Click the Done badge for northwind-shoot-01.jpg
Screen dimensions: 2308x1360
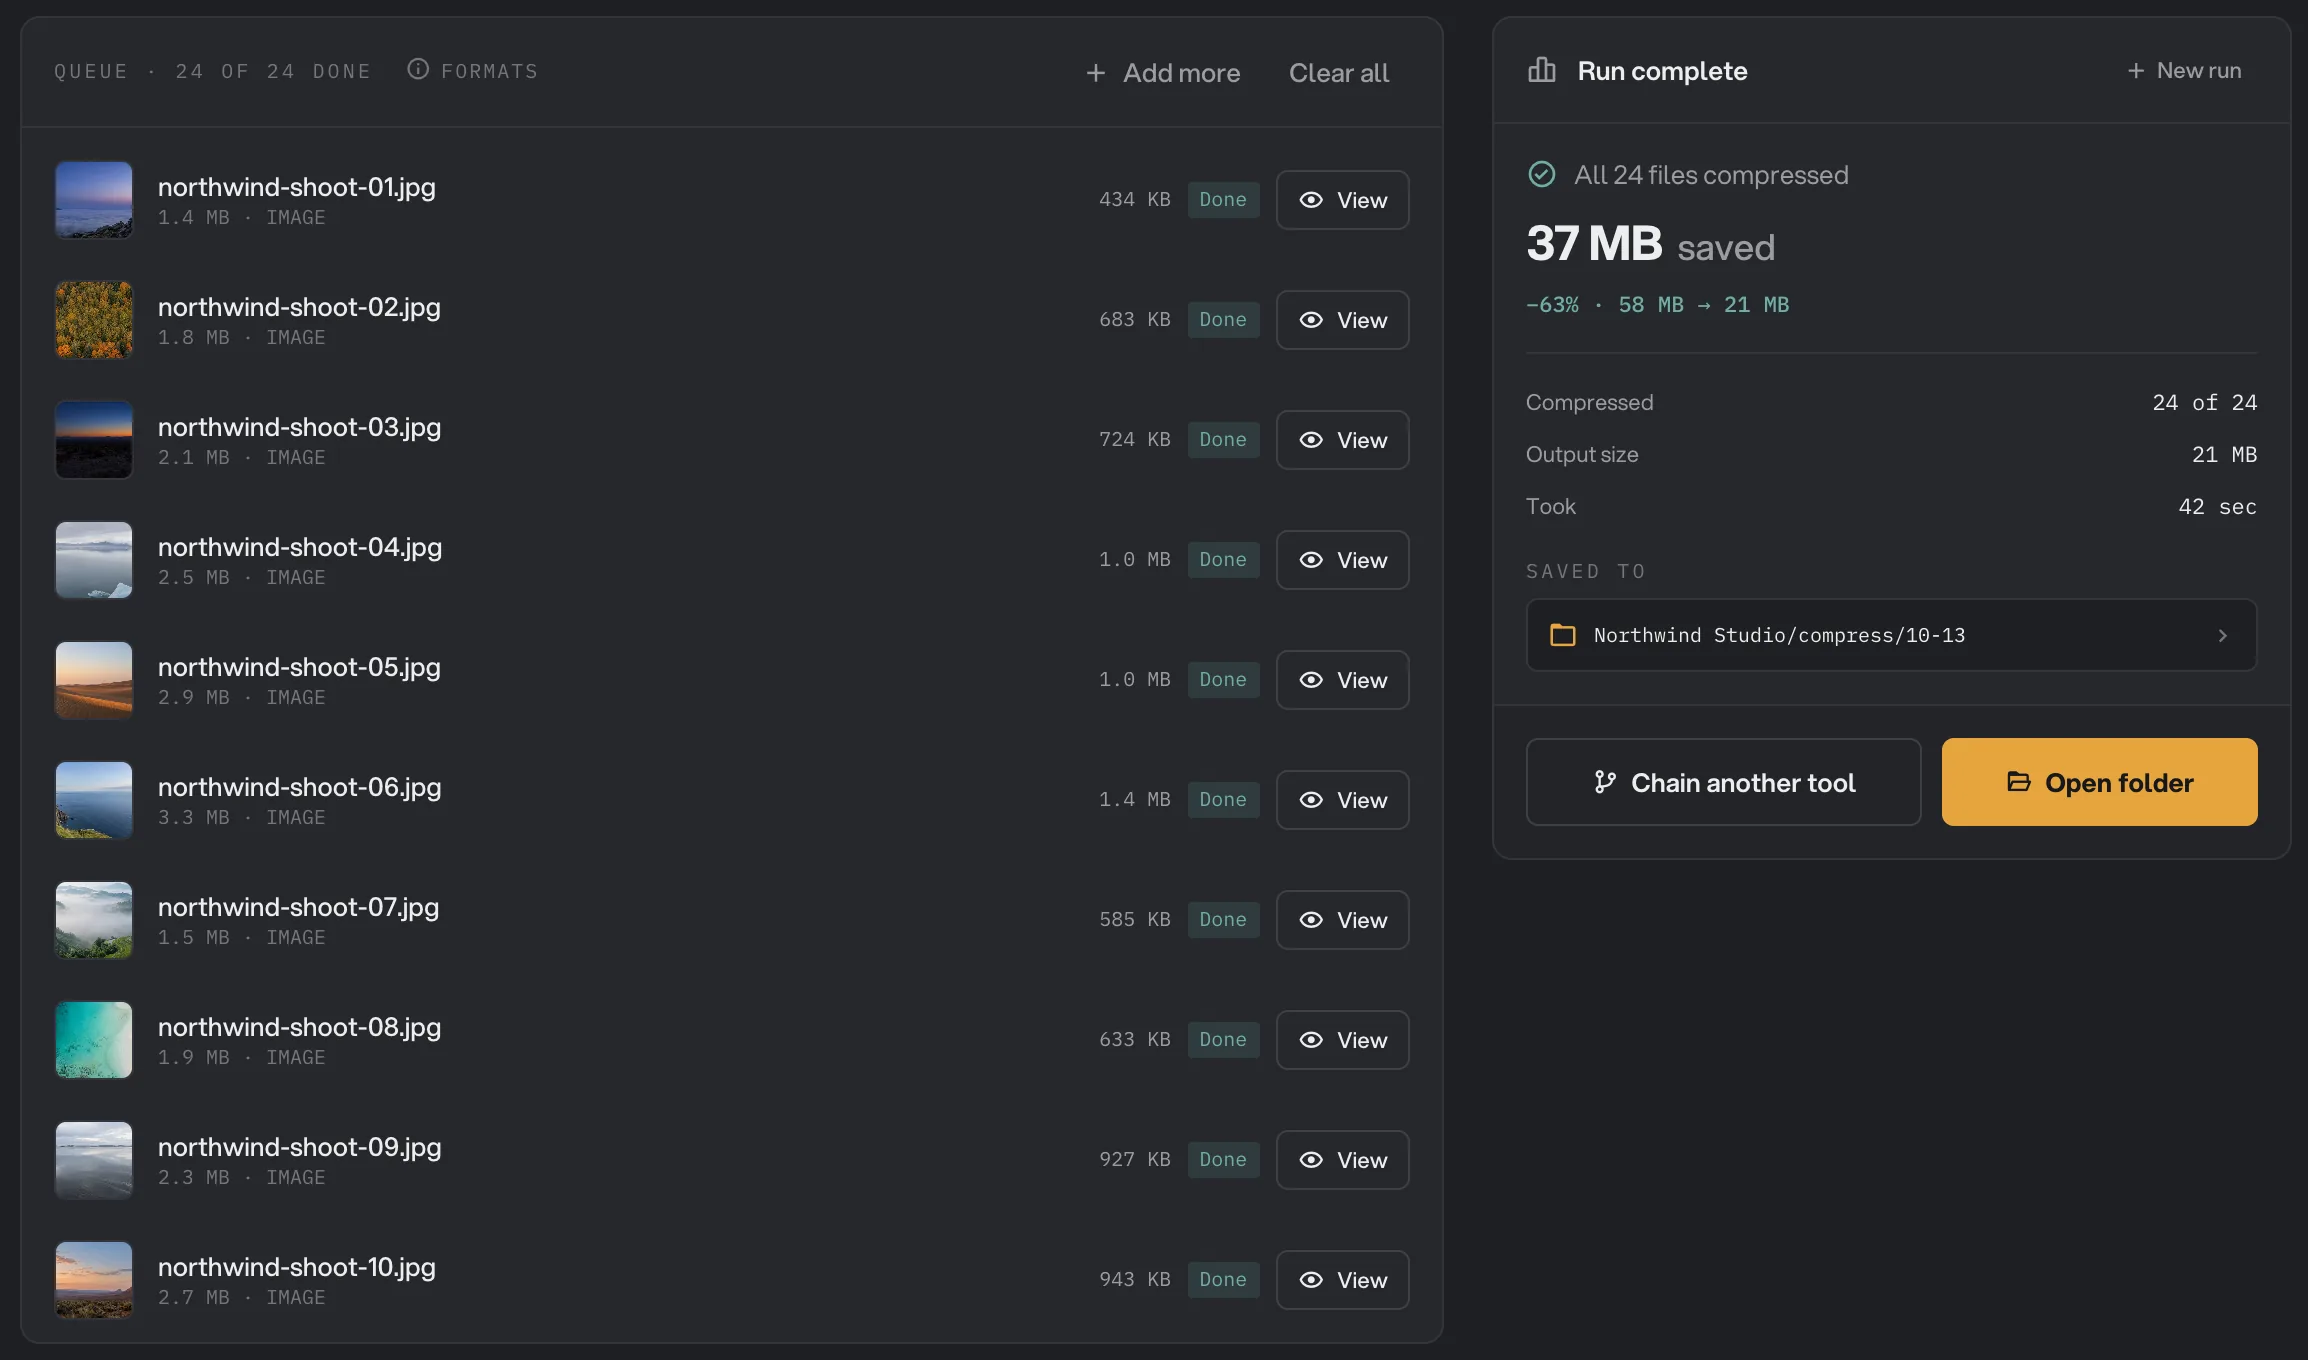pyautogui.click(x=1223, y=200)
